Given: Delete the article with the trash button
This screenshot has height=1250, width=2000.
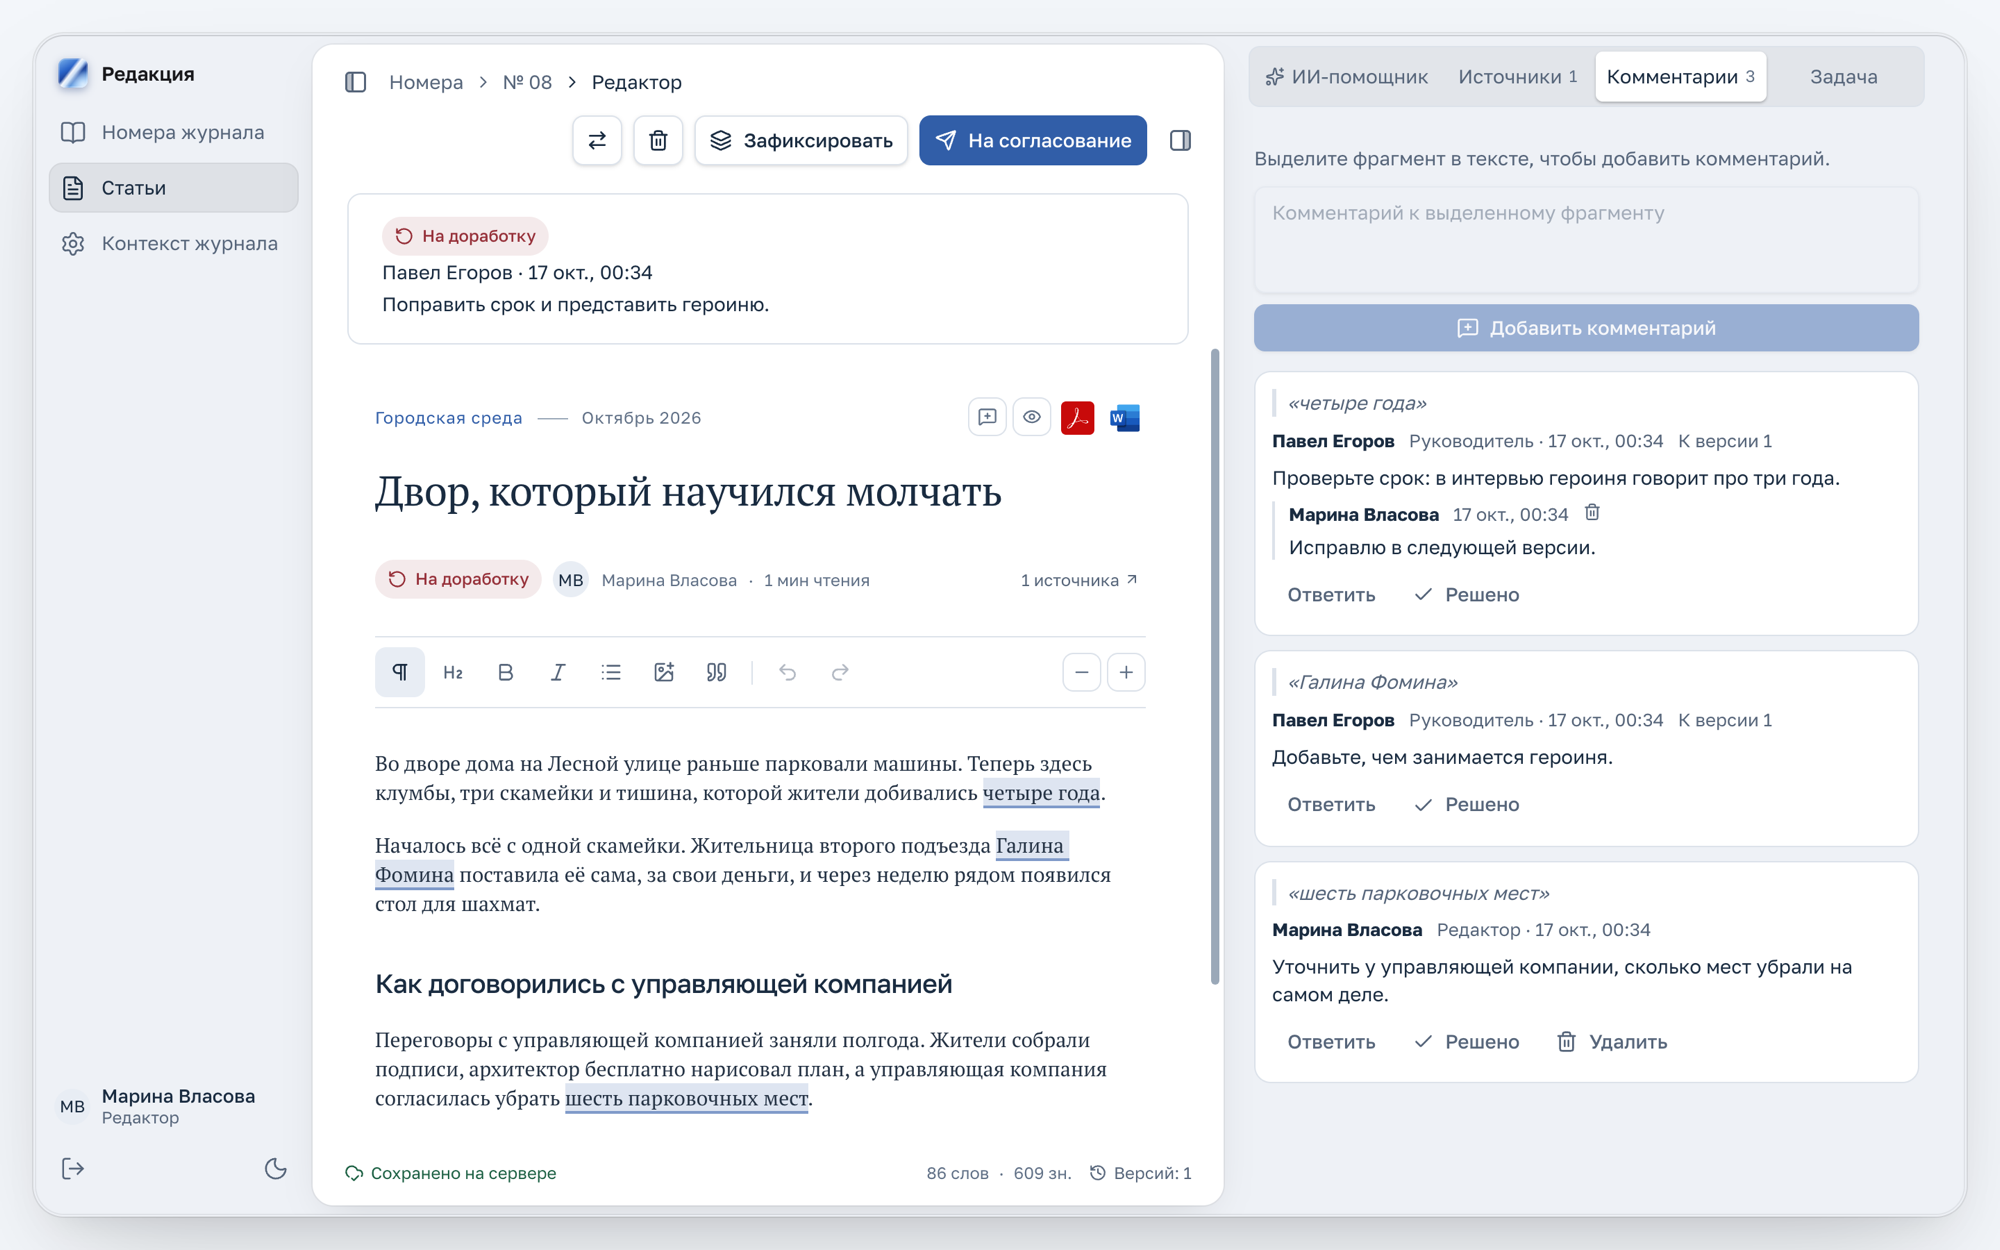Looking at the screenshot, I should tap(658, 141).
